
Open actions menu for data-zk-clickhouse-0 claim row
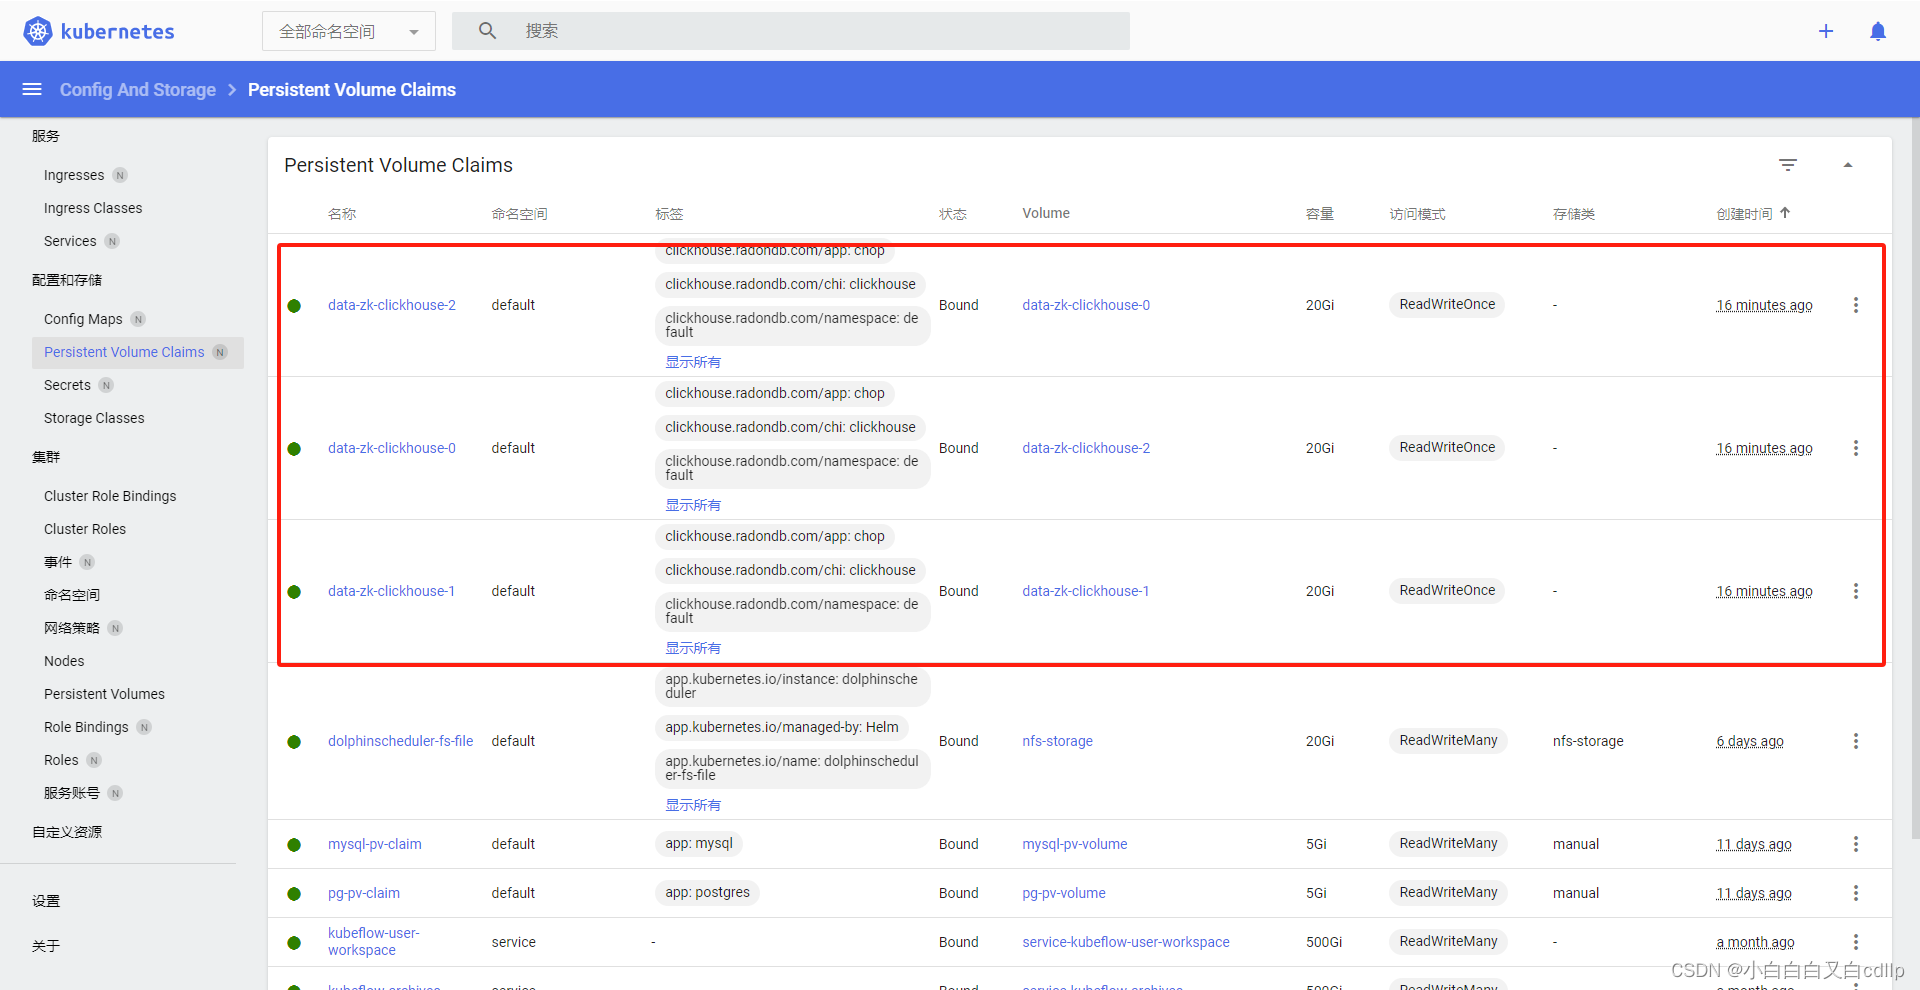pyautogui.click(x=1856, y=448)
